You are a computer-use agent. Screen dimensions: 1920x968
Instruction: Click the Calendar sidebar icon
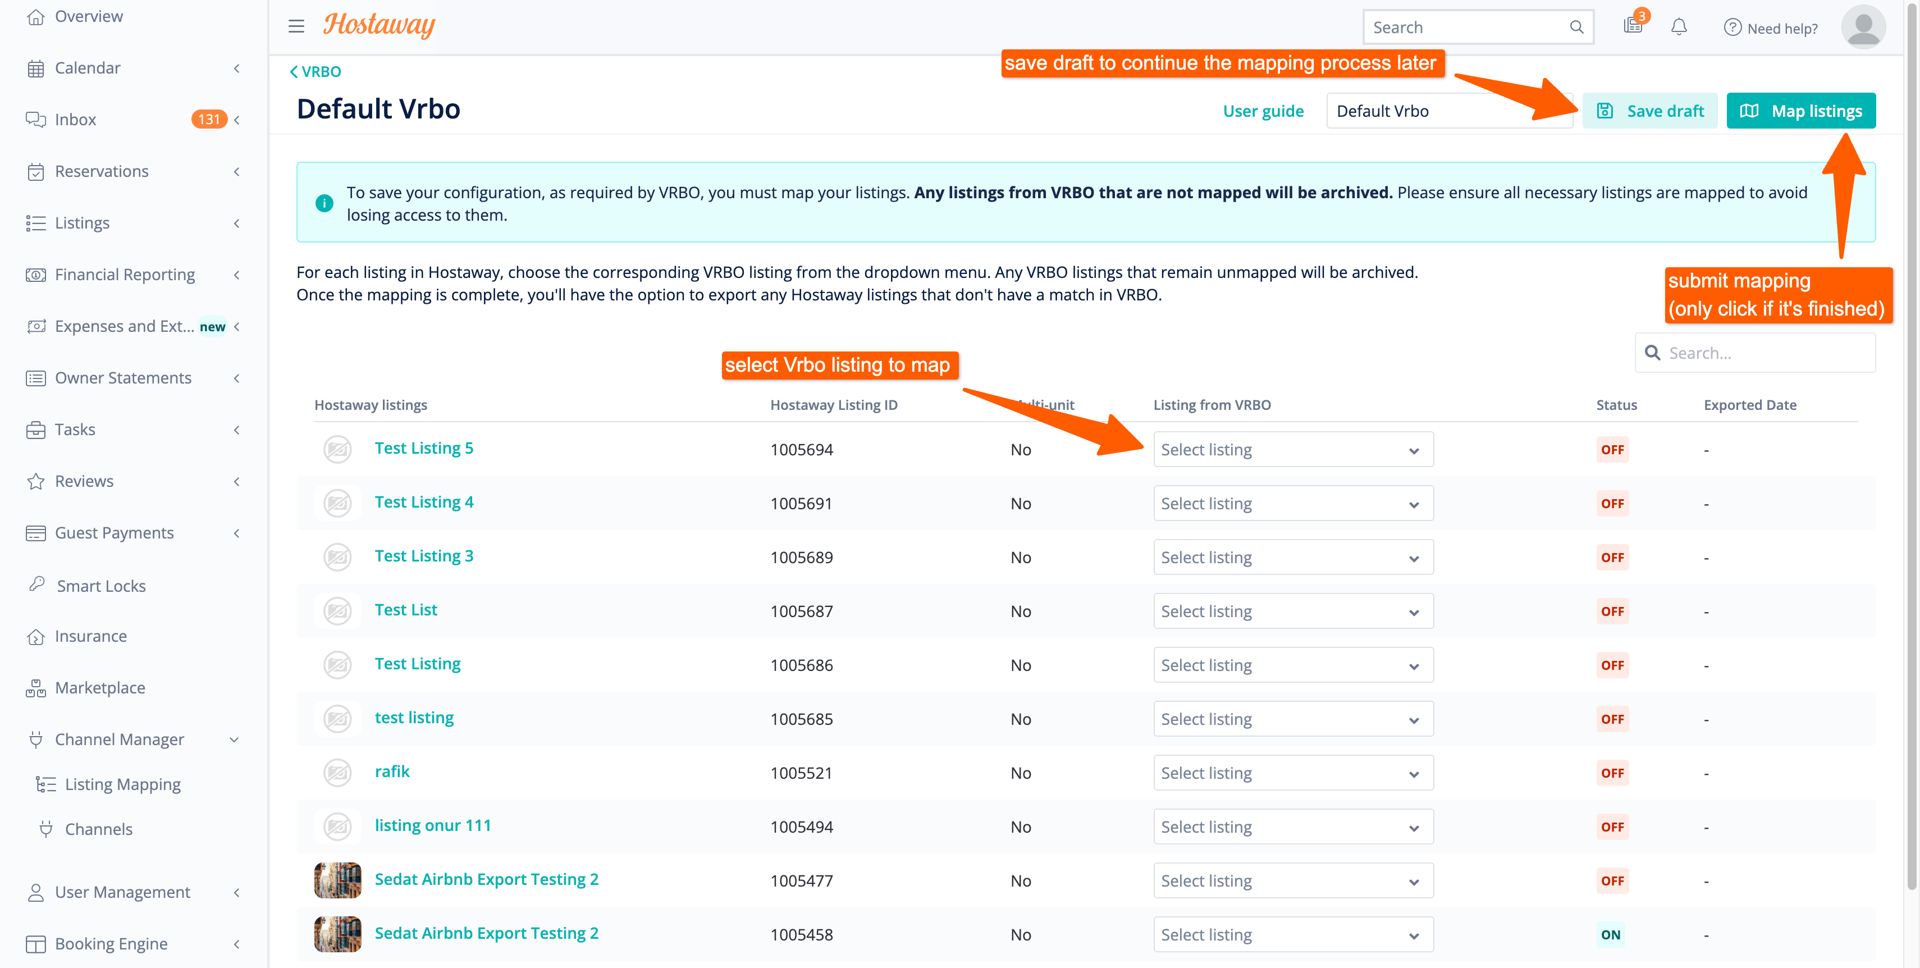36,68
